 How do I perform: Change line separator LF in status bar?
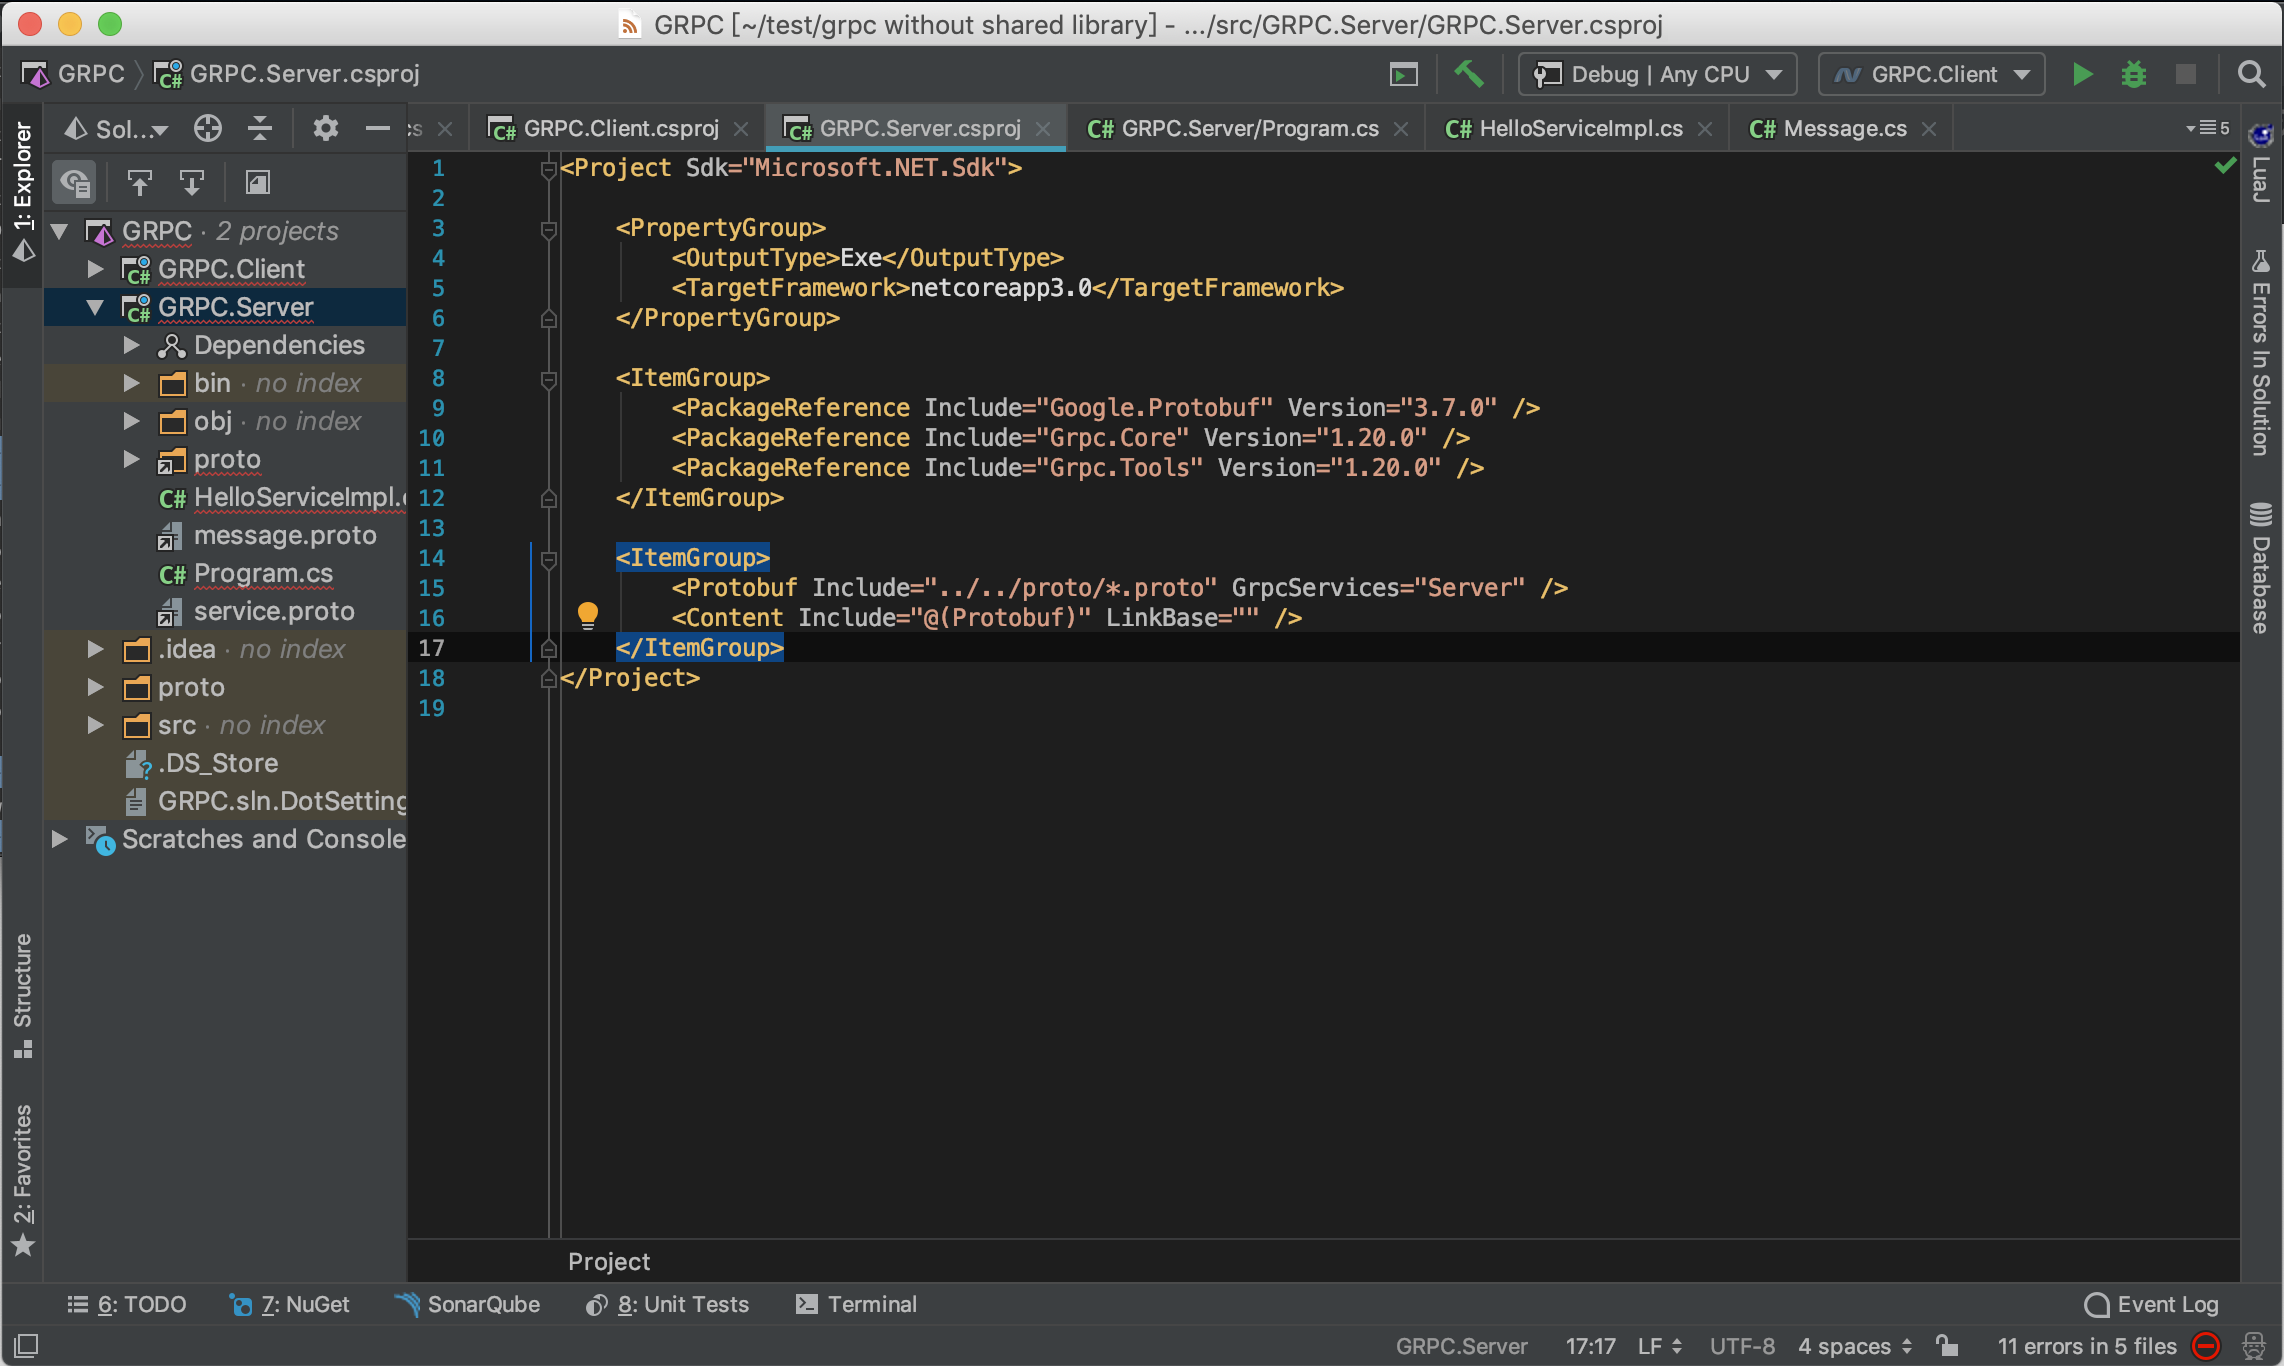pyautogui.click(x=1660, y=1346)
